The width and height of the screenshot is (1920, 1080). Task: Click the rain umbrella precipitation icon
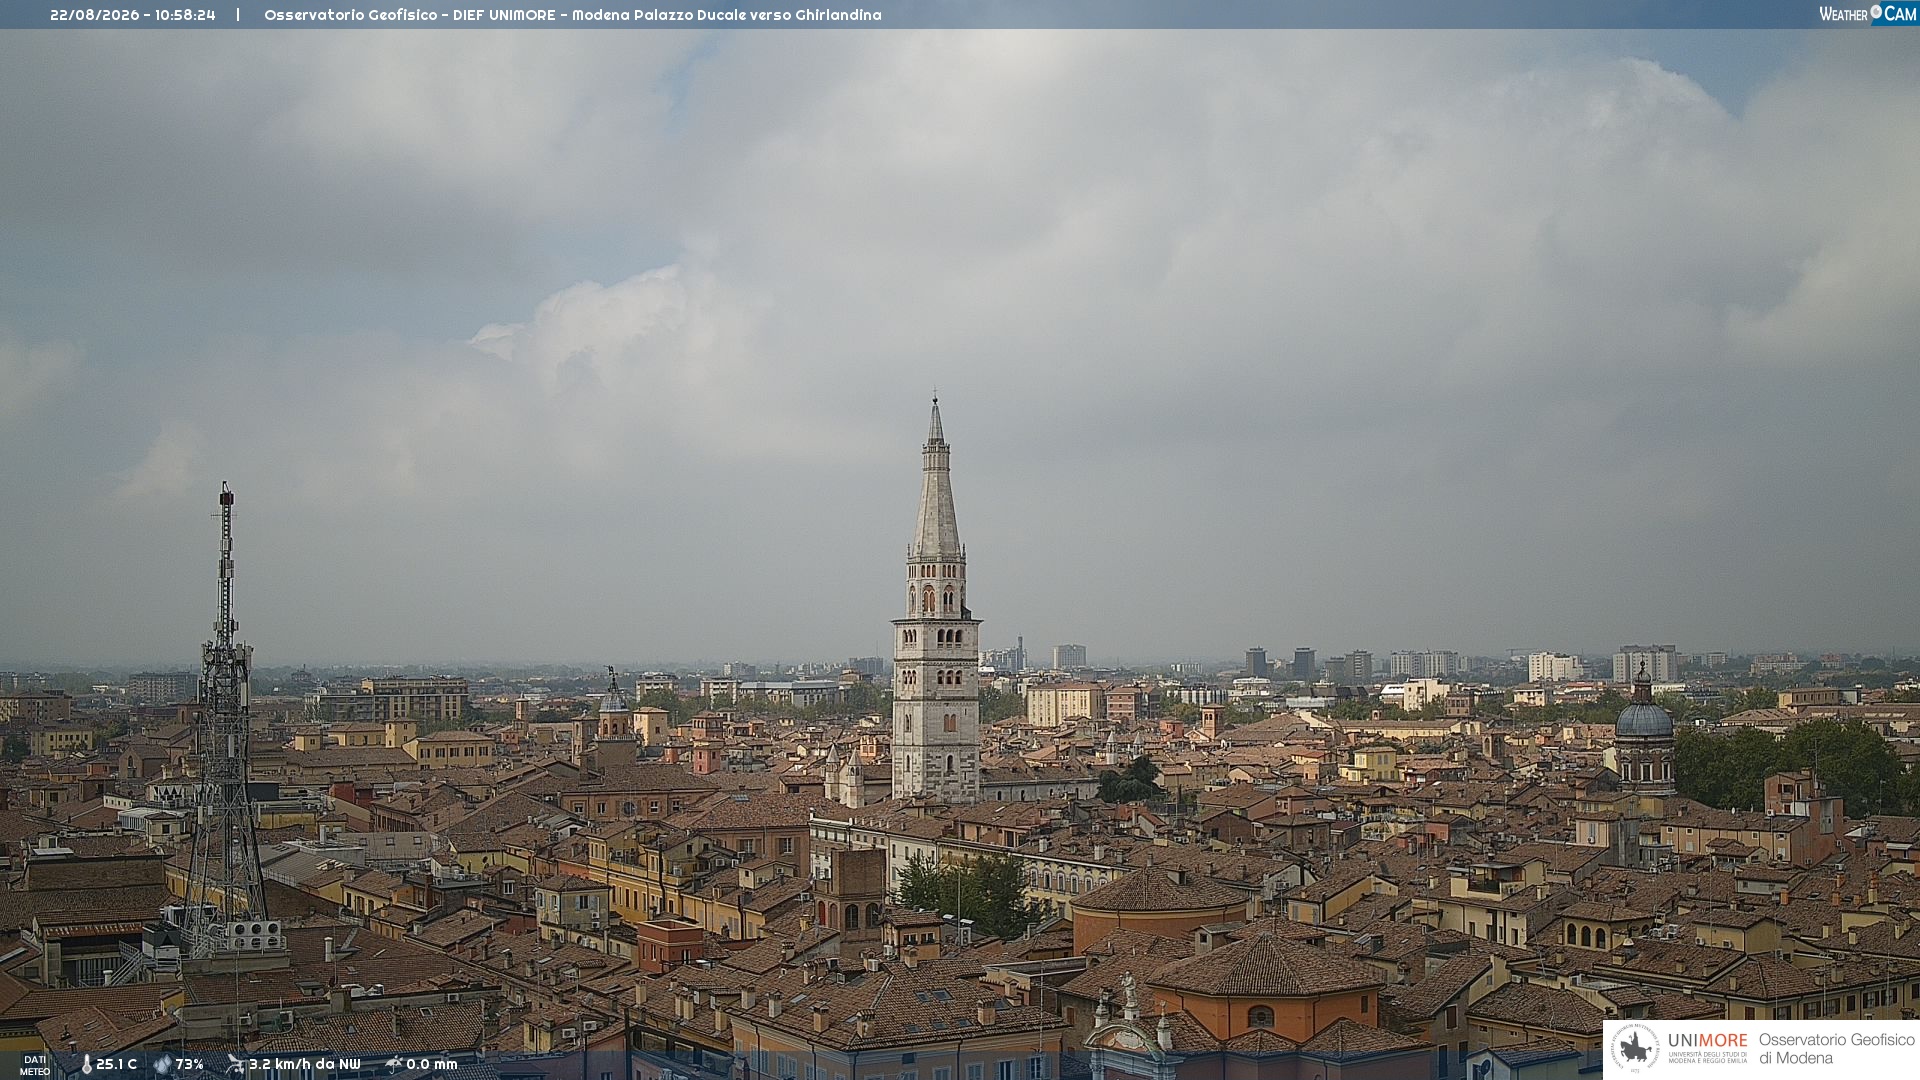pyautogui.click(x=393, y=1064)
